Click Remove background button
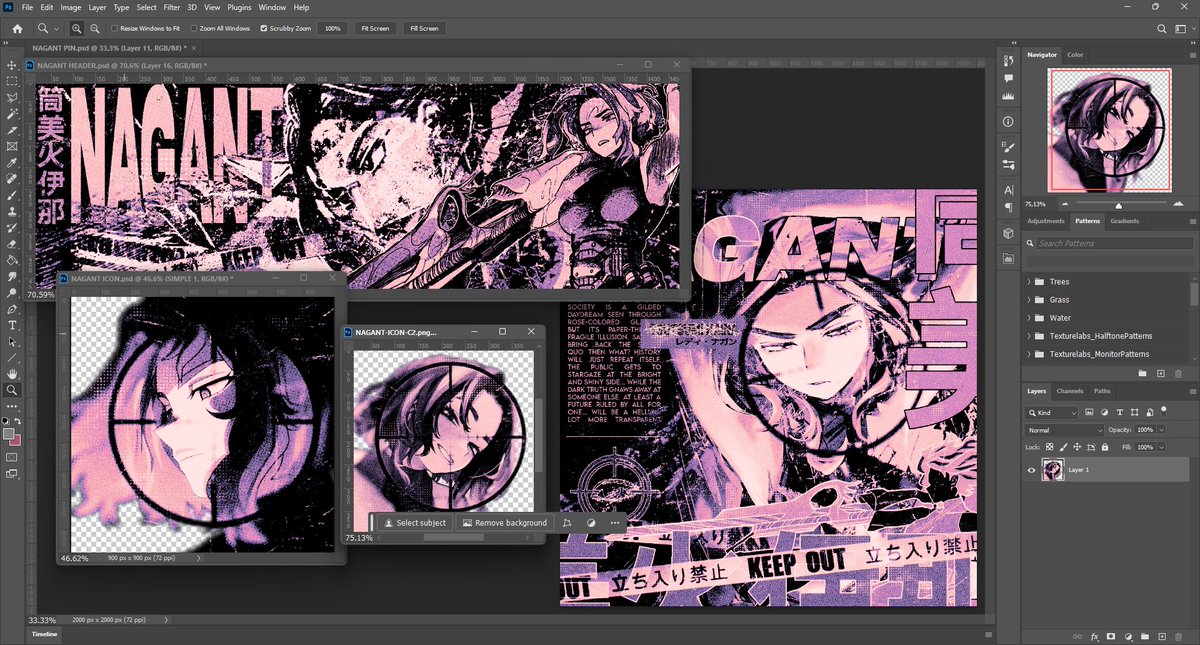 504,523
